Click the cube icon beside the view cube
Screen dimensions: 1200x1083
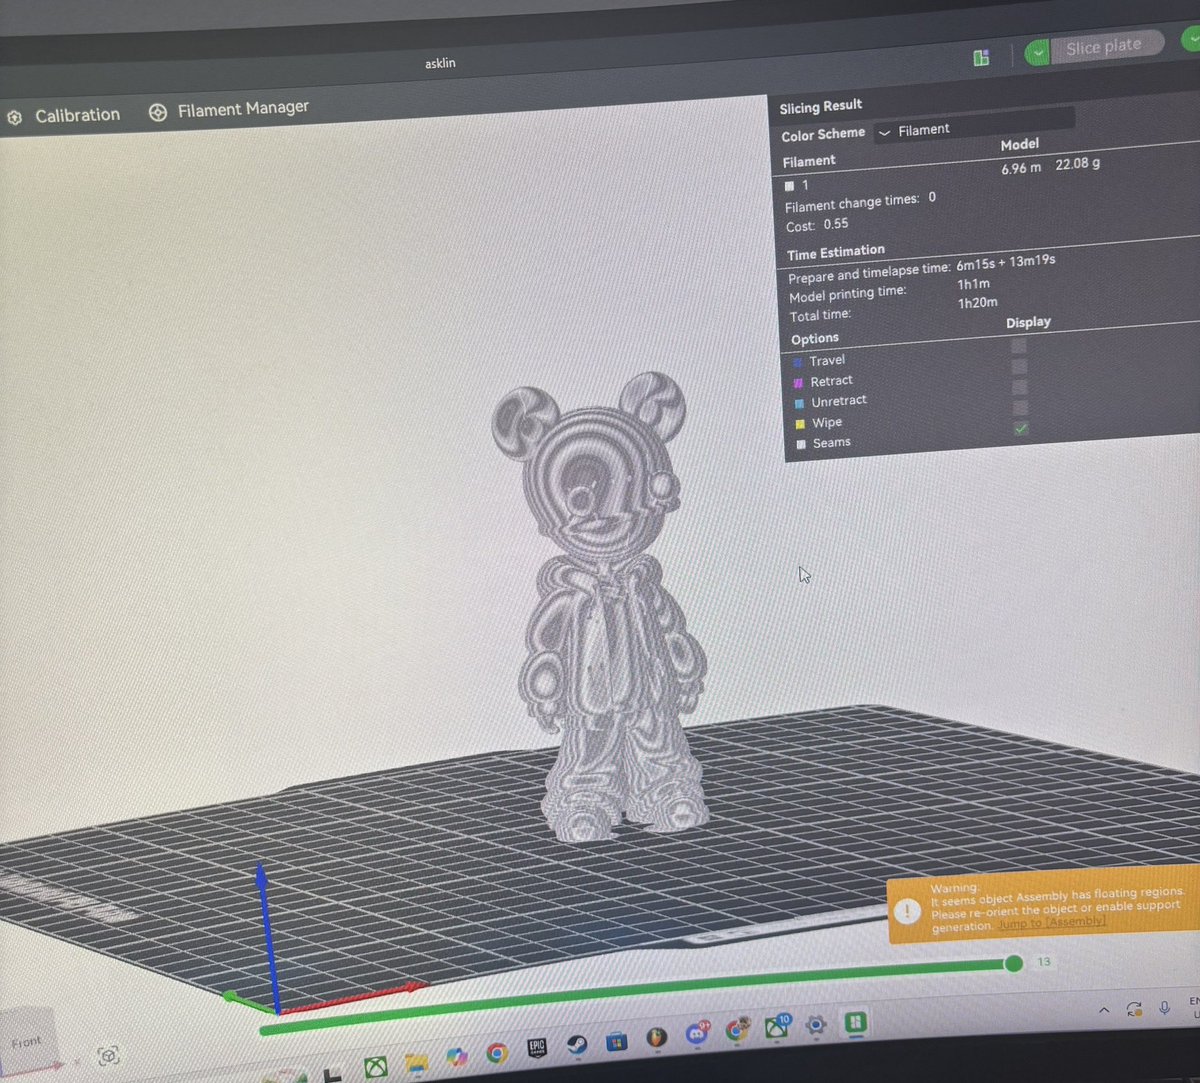[x=108, y=1055]
